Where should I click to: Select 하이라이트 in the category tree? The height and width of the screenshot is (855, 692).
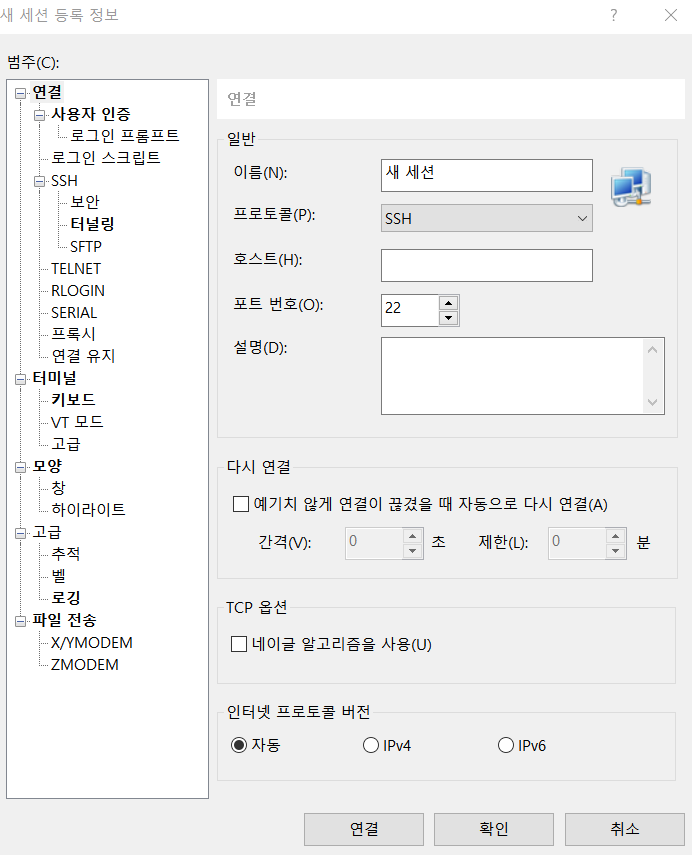[88, 509]
